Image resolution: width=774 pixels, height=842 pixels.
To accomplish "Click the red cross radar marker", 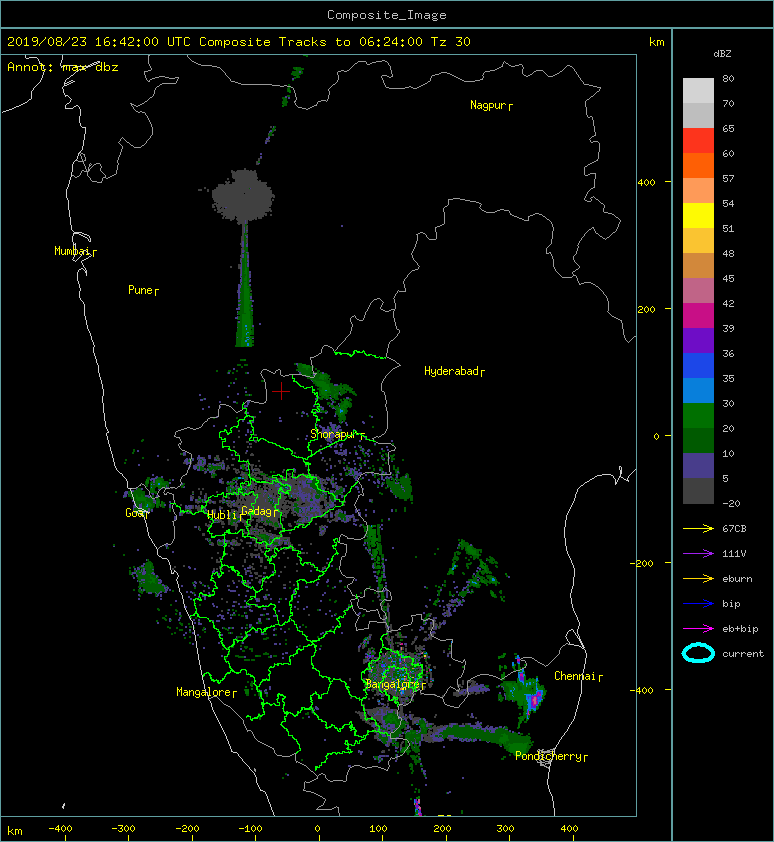I will tap(281, 391).
